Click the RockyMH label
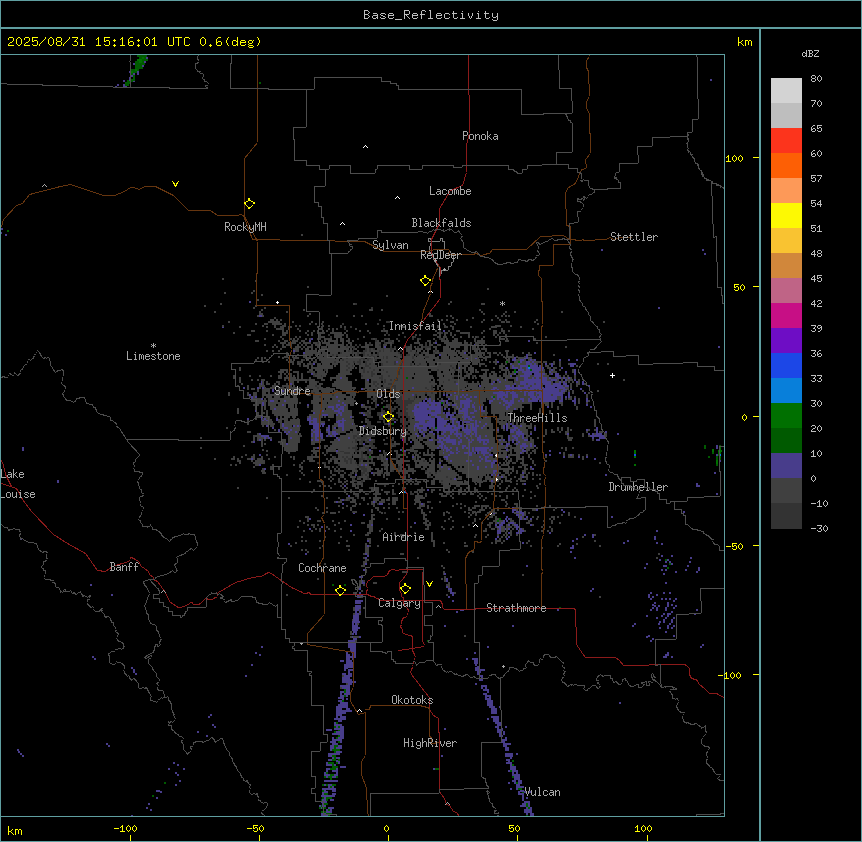The height and width of the screenshot is (842, 862). click(245, 227)
